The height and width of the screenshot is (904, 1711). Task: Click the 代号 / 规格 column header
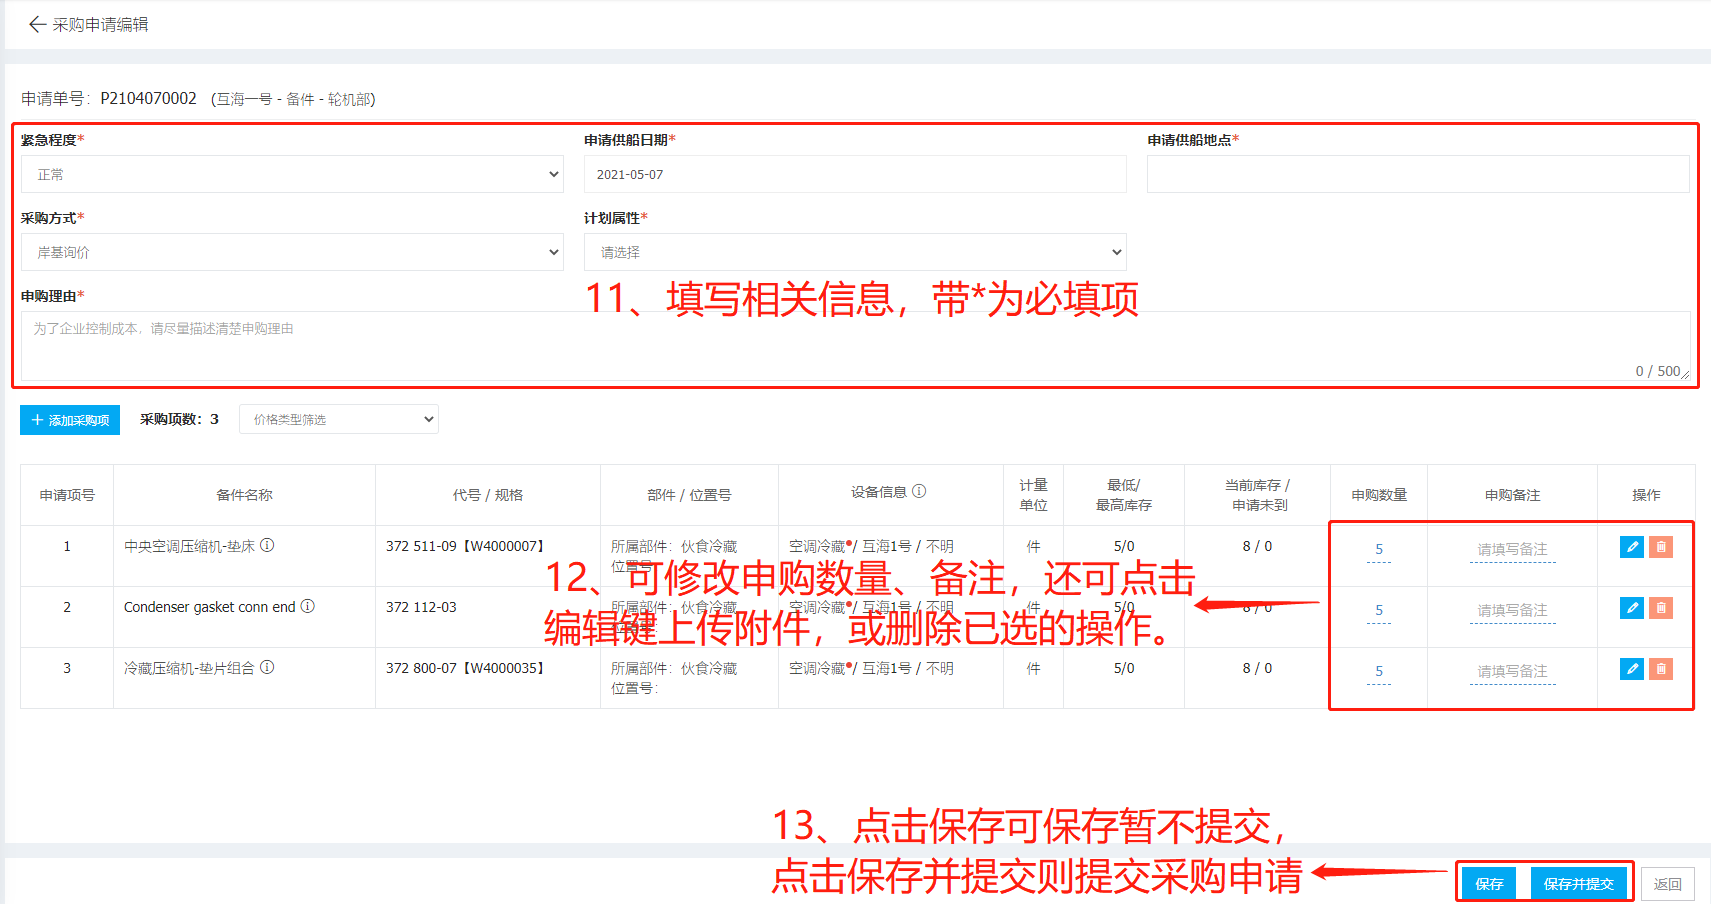point(488,495)
